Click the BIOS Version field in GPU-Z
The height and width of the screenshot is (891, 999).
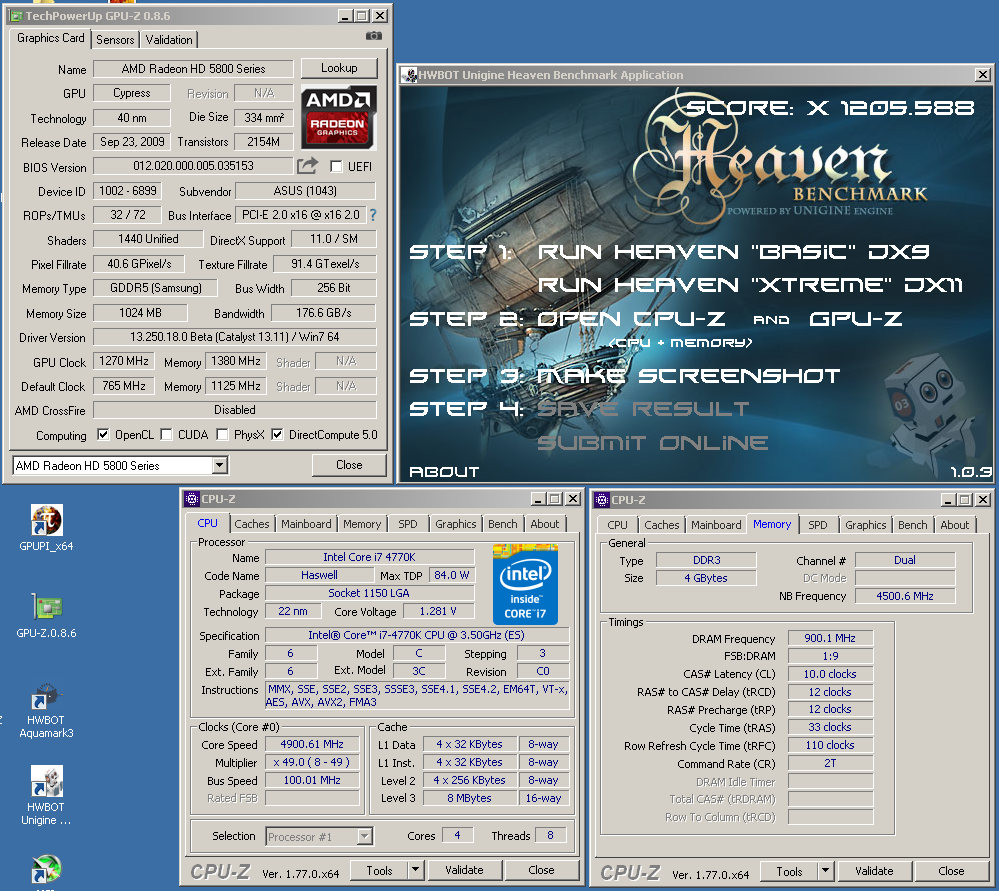pos(193,166)
